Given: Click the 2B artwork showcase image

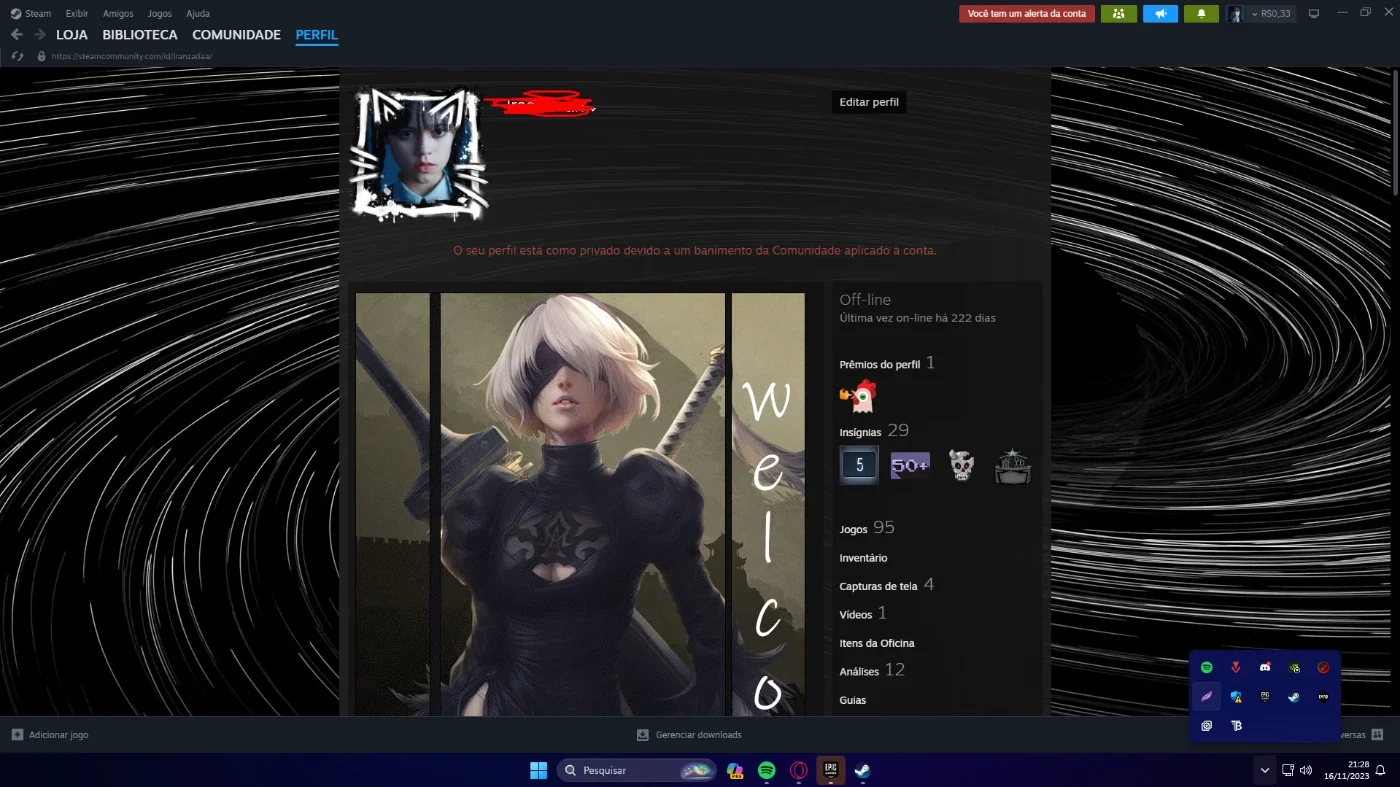Looking at the screenshot, I should 582,504.
